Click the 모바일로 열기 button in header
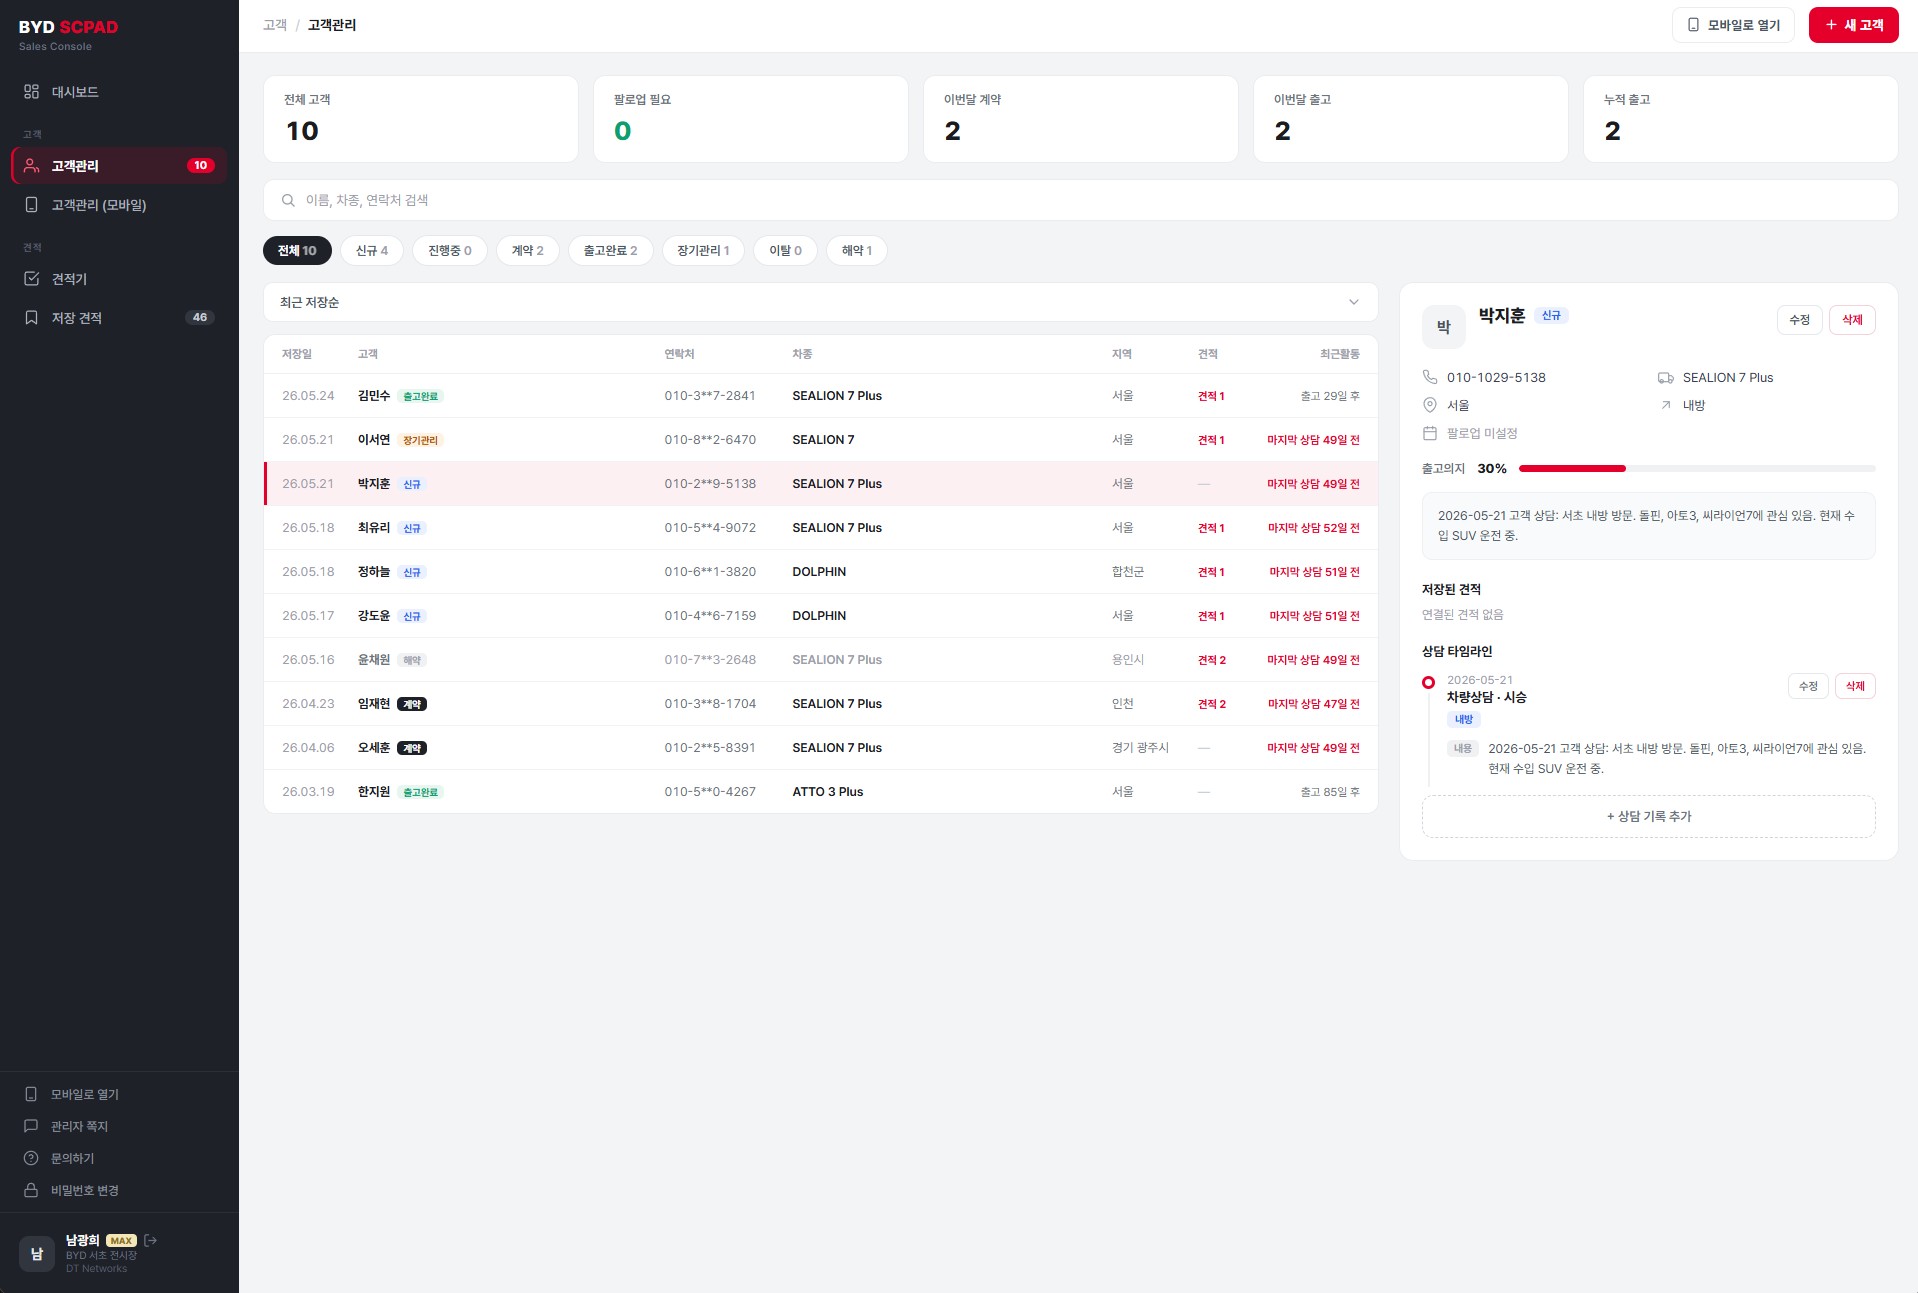 [x=1733, y=25]
